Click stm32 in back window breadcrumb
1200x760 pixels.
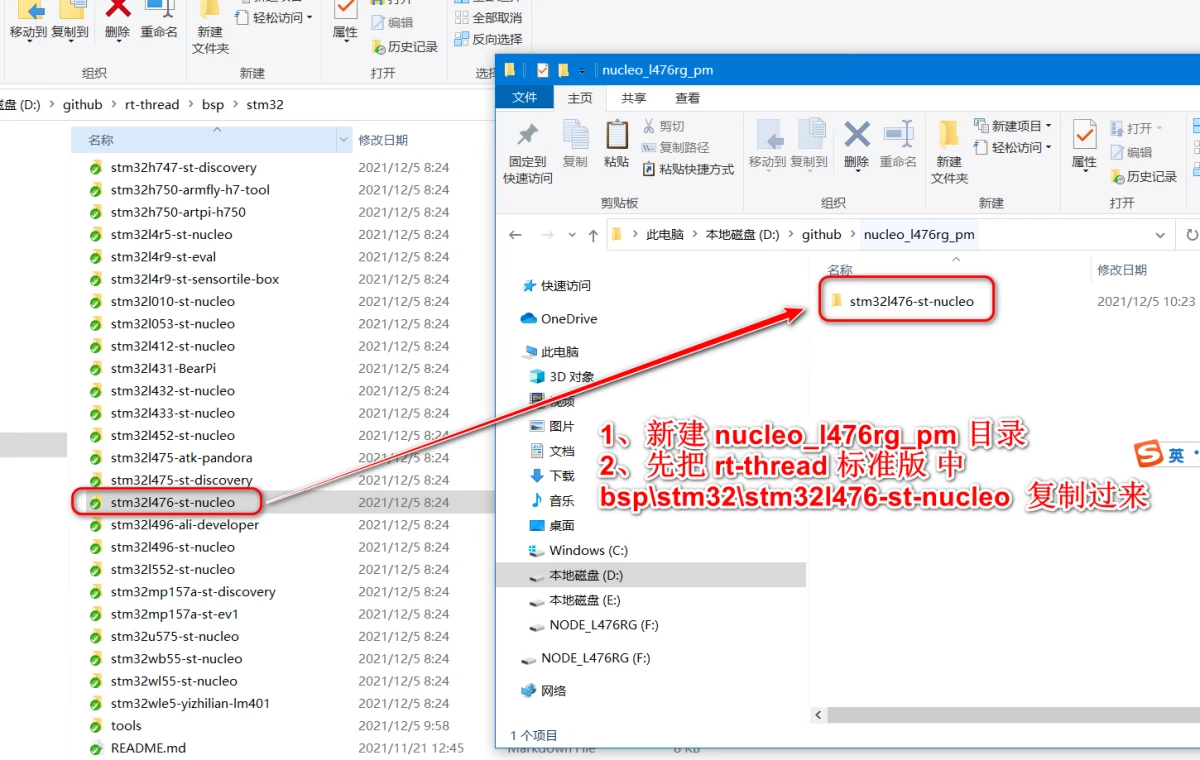click(265, 104)
